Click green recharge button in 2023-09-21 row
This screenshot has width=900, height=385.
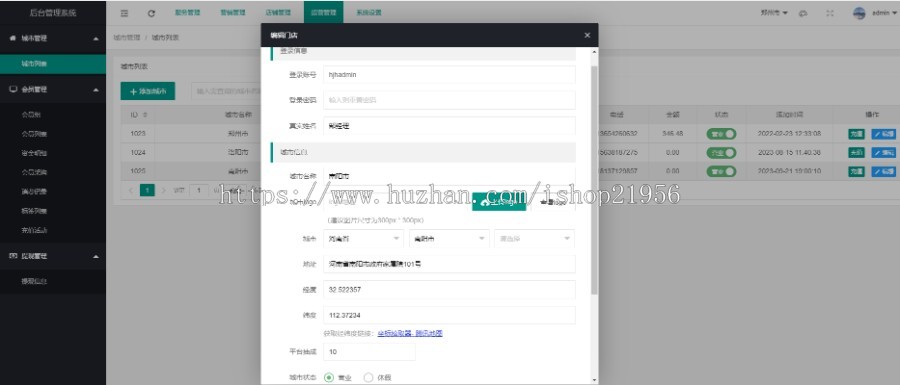[x=856, y=171]
